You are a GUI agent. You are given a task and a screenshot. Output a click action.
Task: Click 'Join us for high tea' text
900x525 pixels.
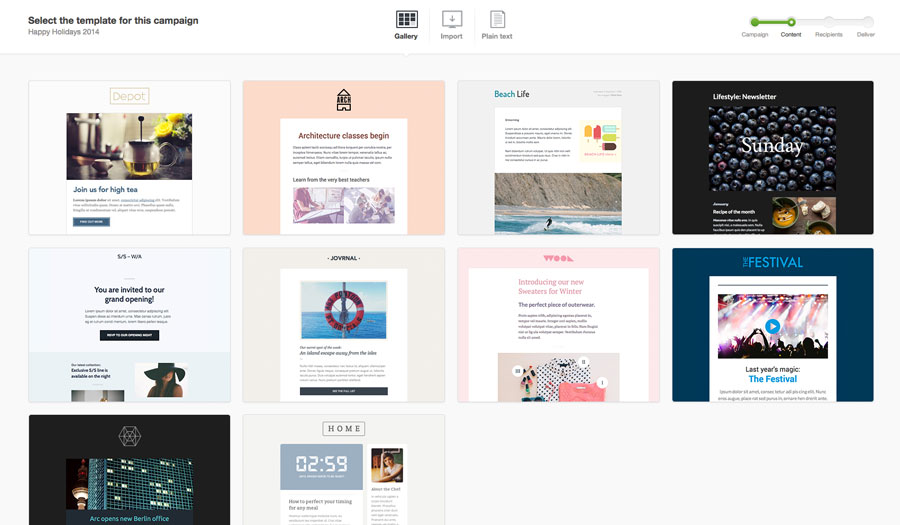click(x=105, y=189)
